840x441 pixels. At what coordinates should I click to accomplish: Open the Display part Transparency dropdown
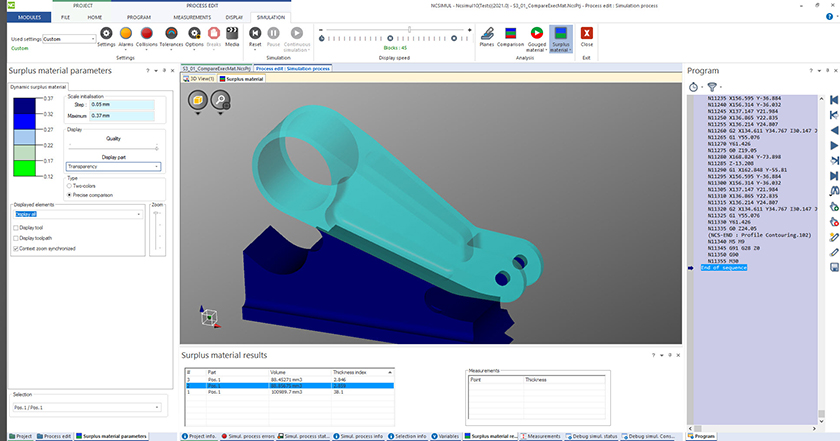click(x=113, y=166)
